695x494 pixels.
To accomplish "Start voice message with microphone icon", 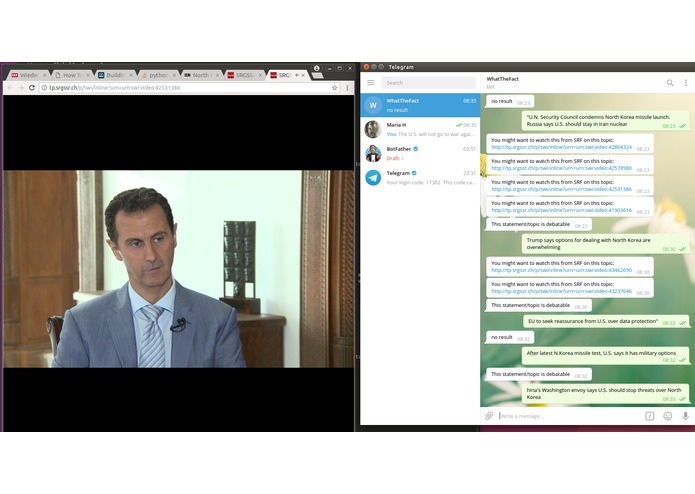I will [x=685, y=416].
